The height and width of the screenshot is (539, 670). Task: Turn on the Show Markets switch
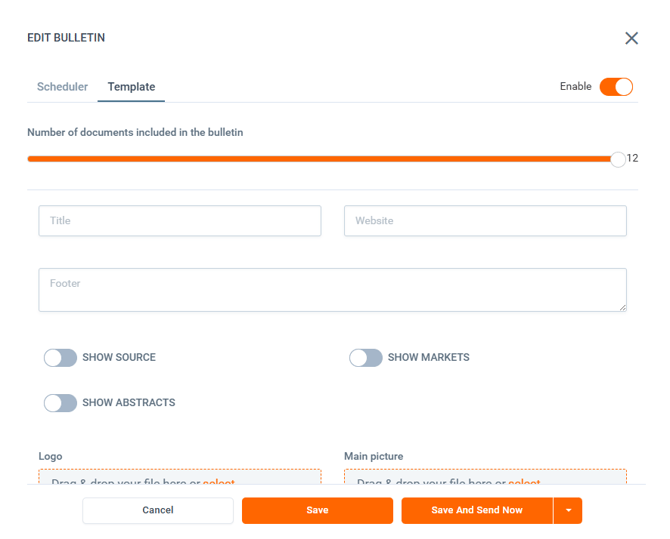click(366, 358)
